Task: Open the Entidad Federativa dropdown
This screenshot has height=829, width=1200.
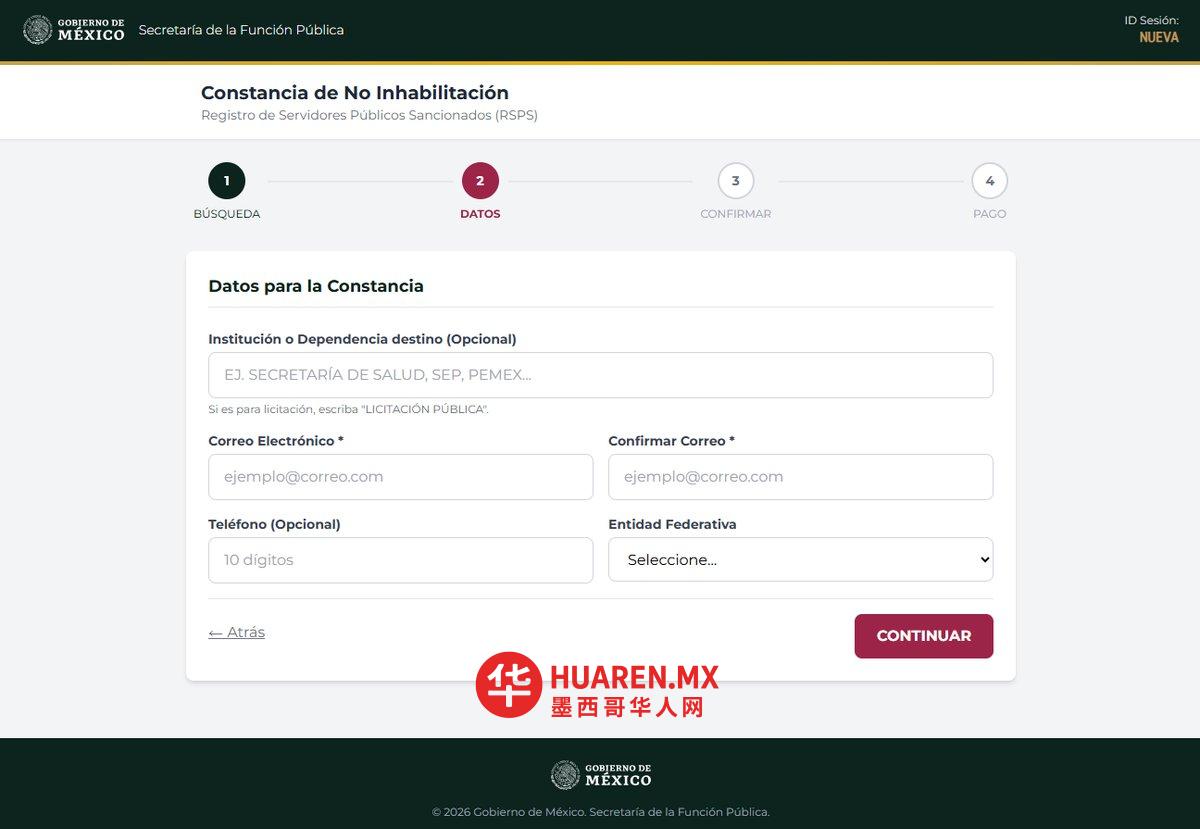Action: [801, 560]
